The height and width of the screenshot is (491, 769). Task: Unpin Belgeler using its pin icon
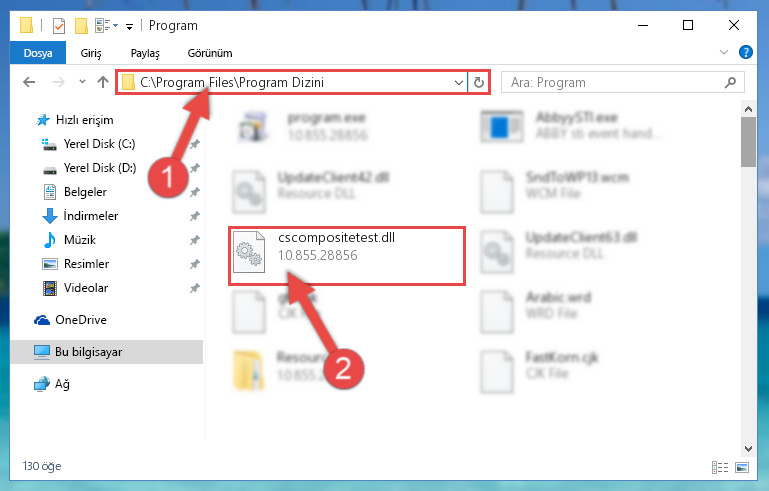195,192
